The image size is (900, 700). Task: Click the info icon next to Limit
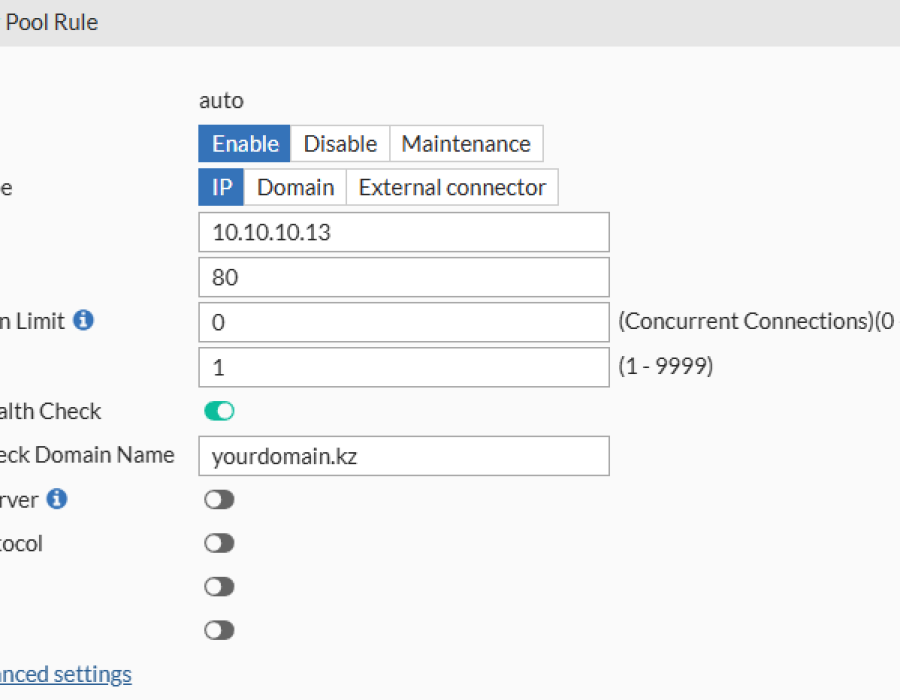tap(83, 320)
